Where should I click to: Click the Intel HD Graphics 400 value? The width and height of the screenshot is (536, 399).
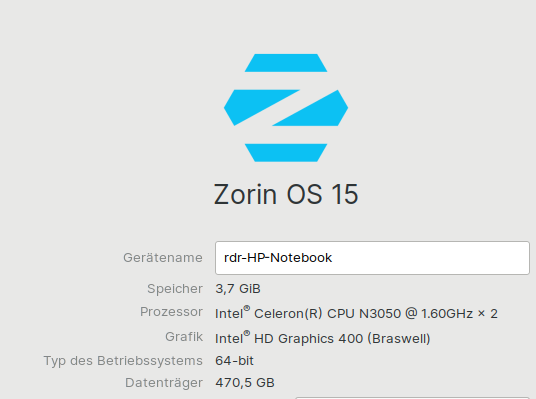click(x=289, y=338)
